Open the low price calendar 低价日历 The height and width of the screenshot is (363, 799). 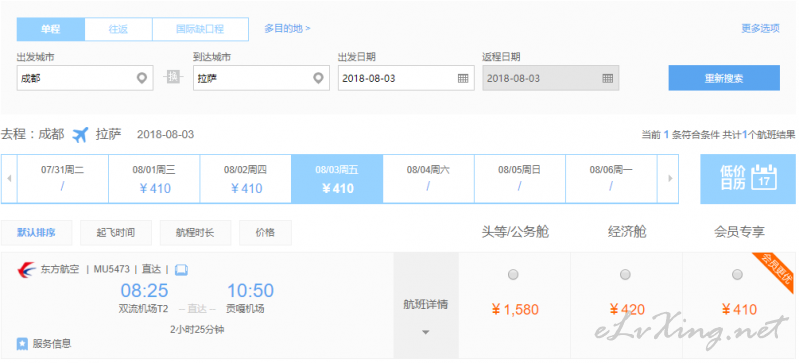pos(748,178)
